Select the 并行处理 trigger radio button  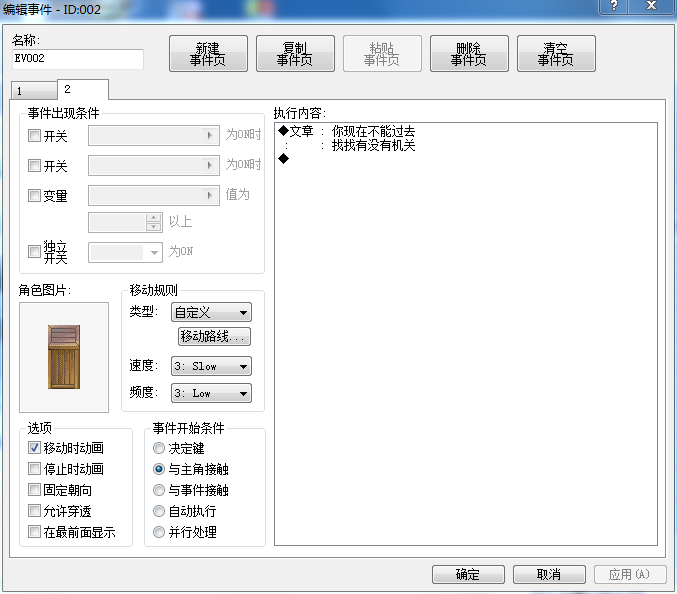(159, 532)
